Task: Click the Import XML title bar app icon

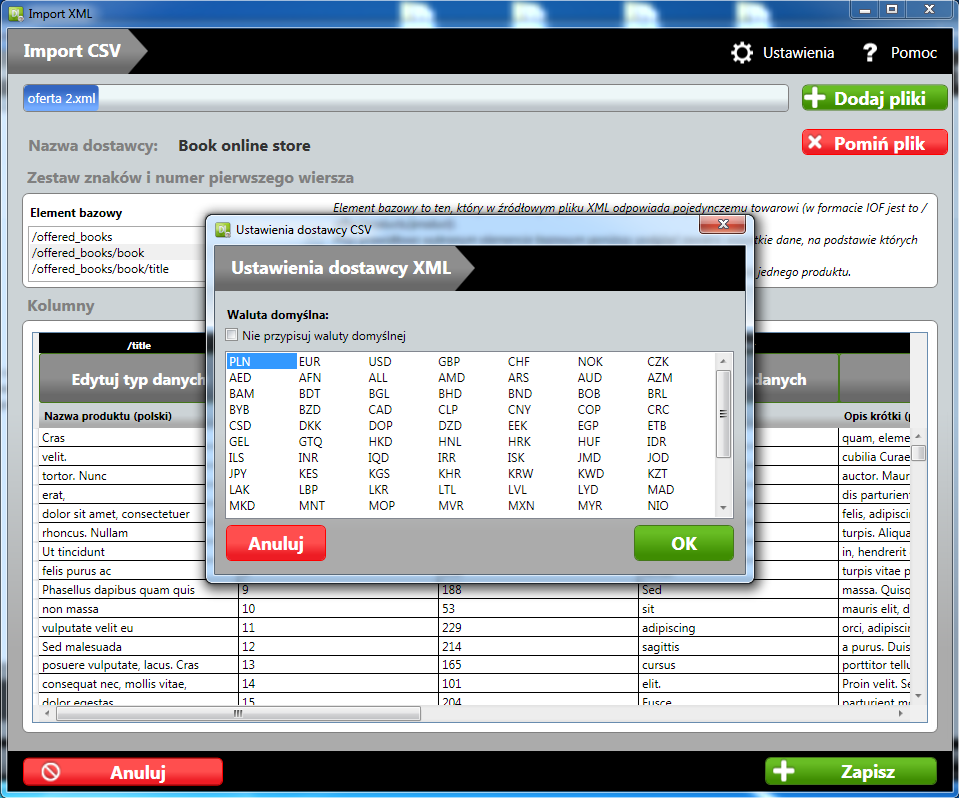Action: click(x=15, y=13)
